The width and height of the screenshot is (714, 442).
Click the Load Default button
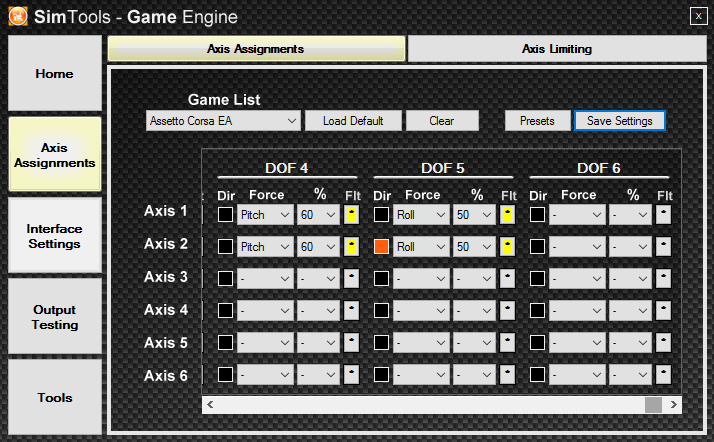pos(353,121)
